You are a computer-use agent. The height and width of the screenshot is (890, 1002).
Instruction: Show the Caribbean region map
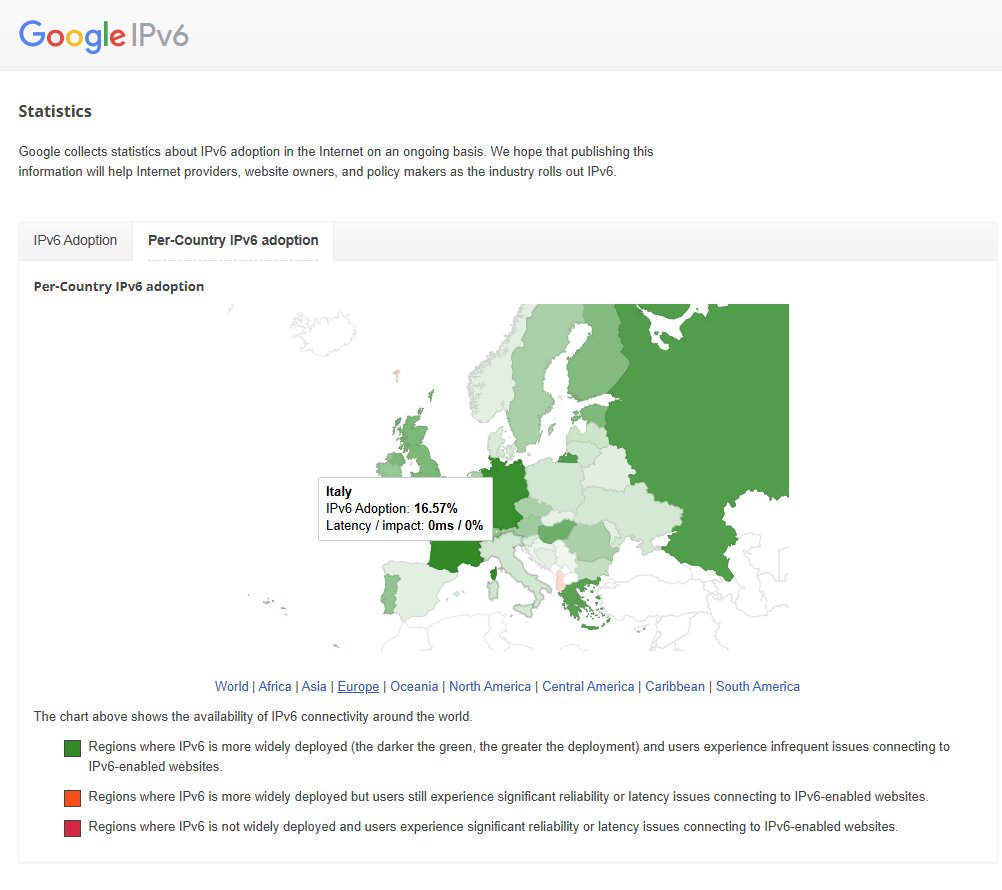pyautogui.click(x=675, y=687)
